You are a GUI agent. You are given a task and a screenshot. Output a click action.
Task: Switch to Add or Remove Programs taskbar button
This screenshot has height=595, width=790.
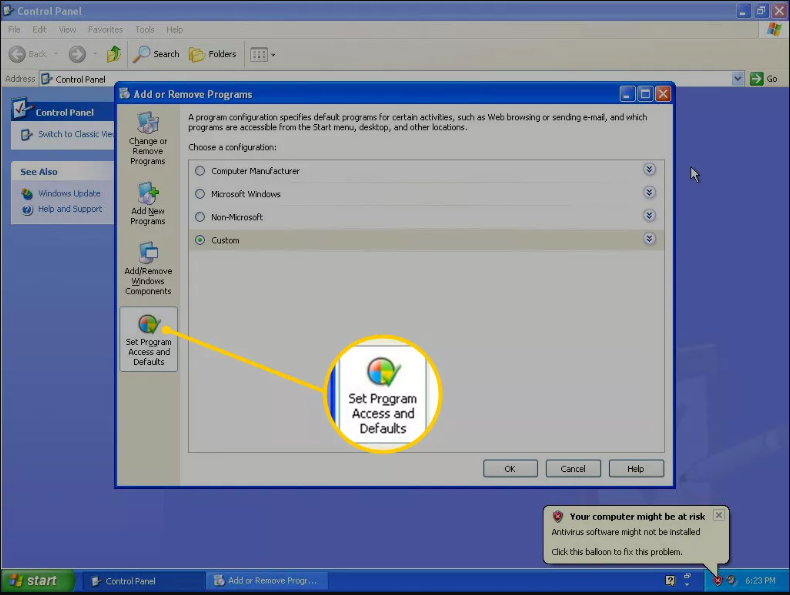point(268,581)
